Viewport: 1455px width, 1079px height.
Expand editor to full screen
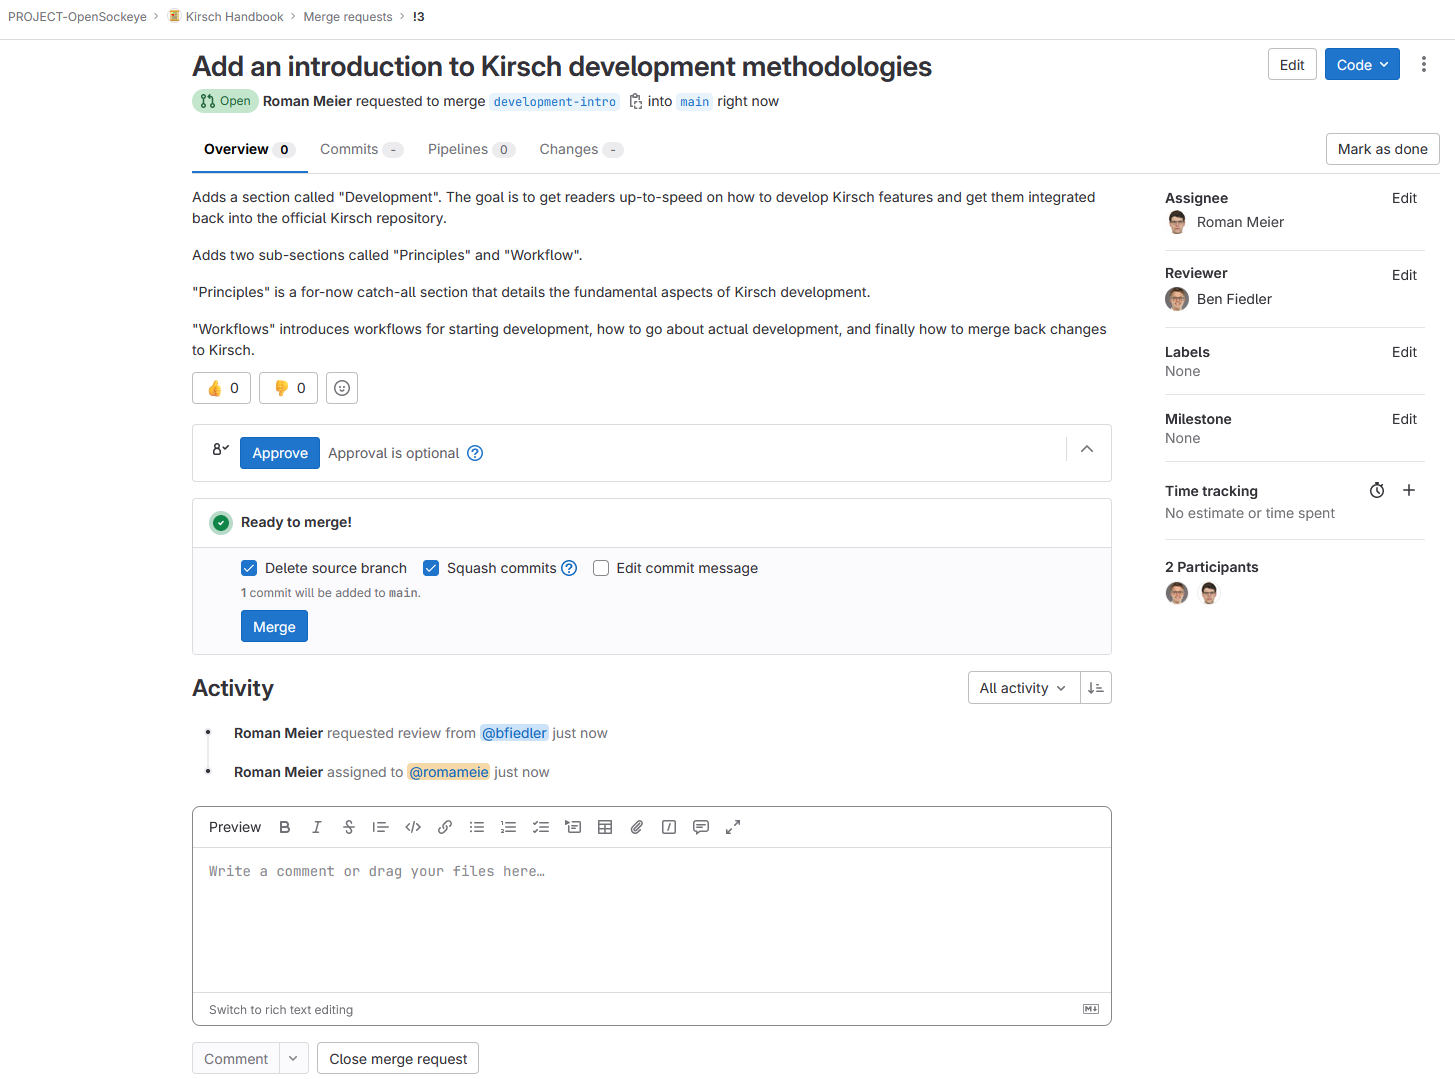733,827
